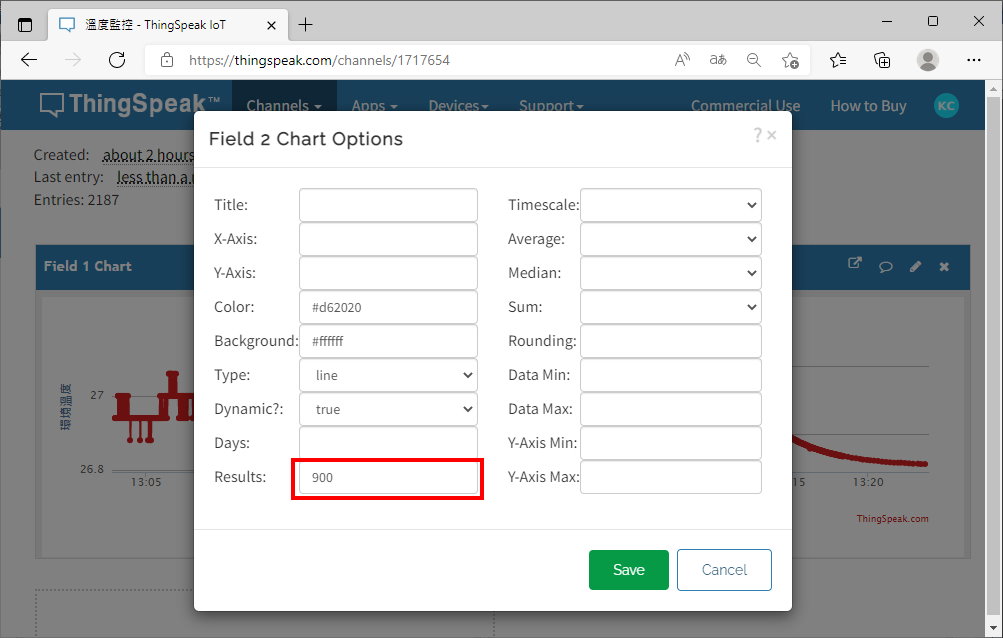1003x638 pixels.
Task: Expand the Type dropdown showing line
Action: [x=388, y=375]
